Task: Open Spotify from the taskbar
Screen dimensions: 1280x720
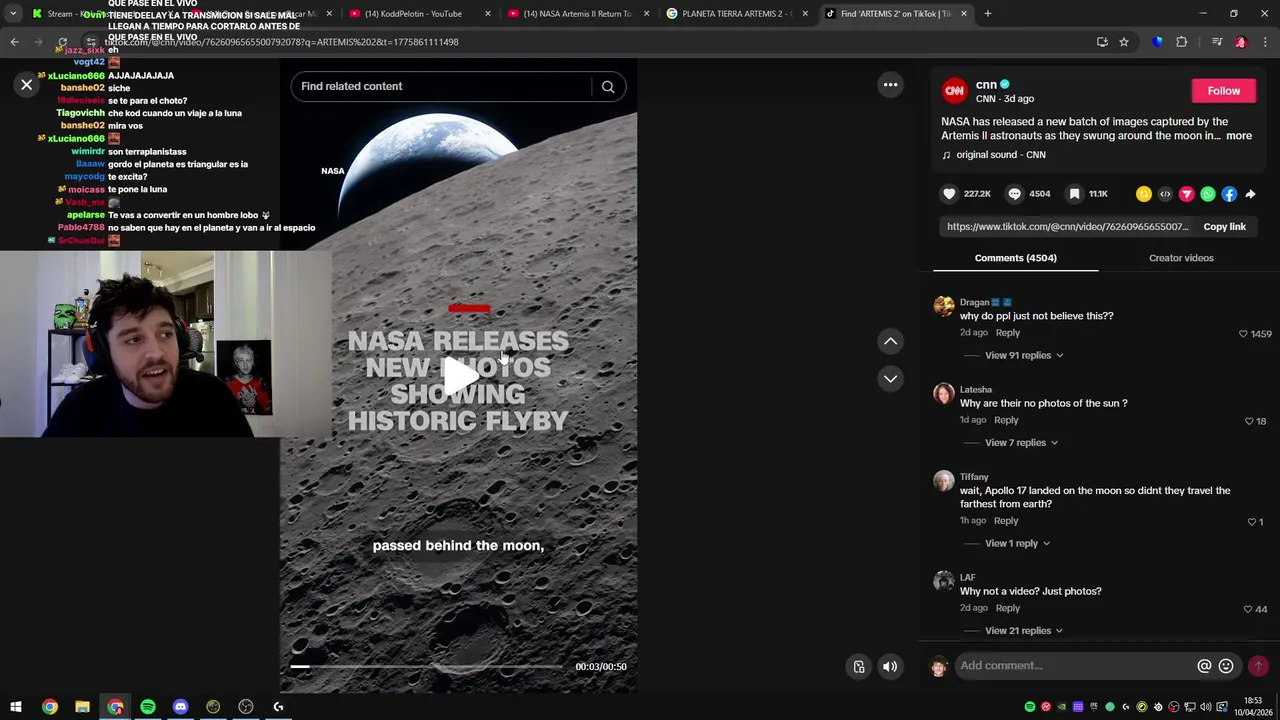Action: pyautogui.click(x=148, y=707)
